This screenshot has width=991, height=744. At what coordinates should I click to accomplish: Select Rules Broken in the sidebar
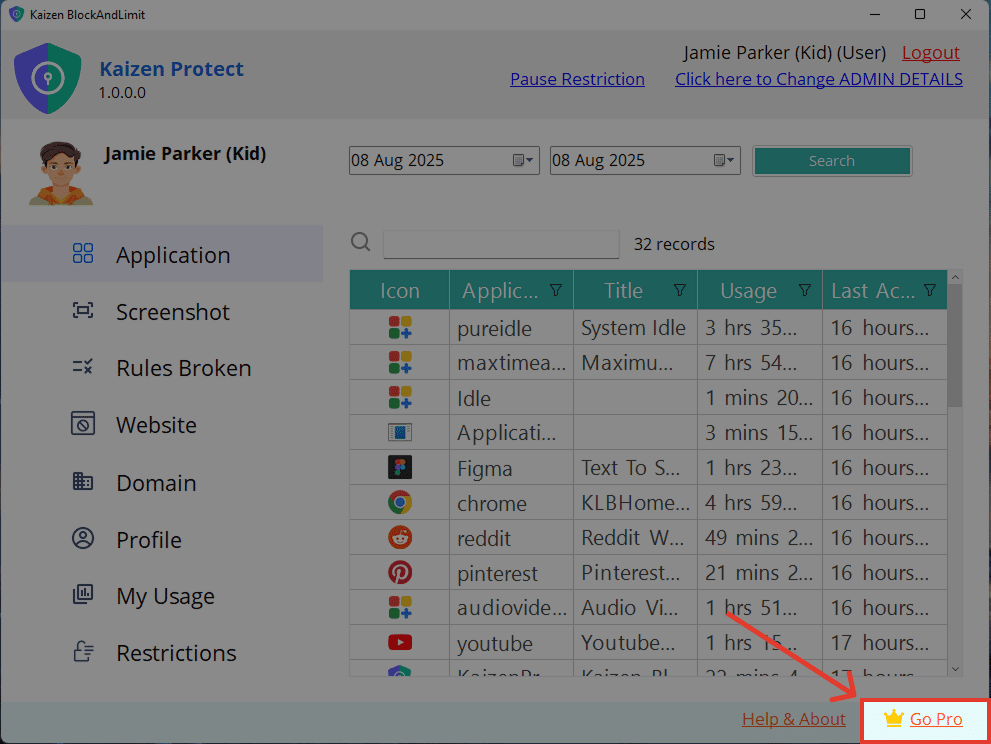(x=183, y=369)
